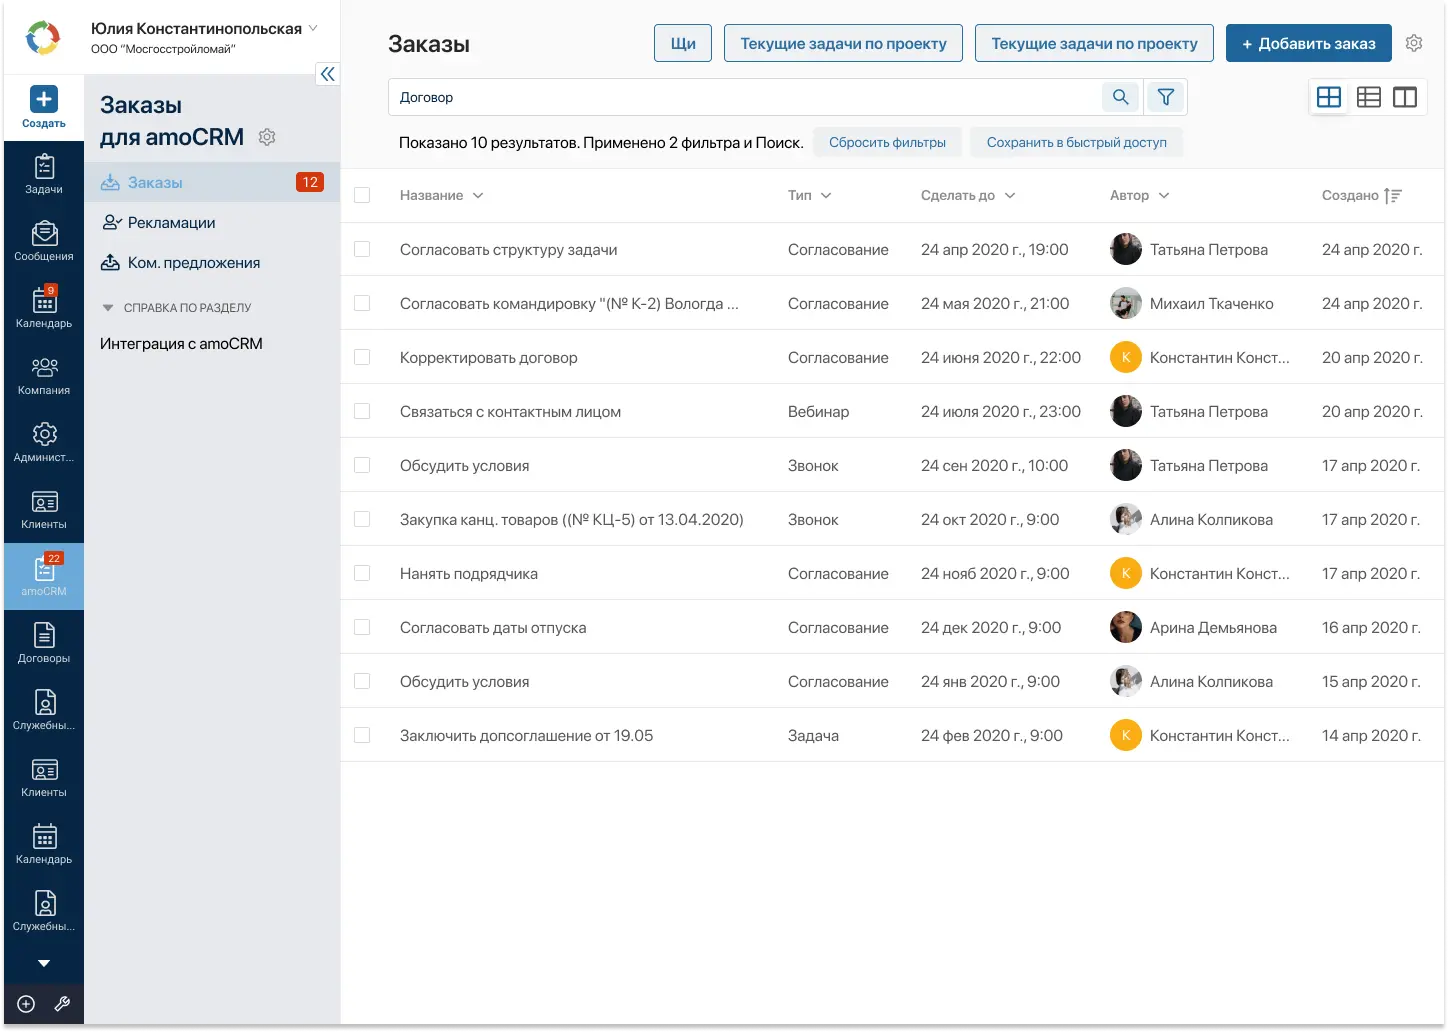Open the Название column dropdown
This screenshot has width=1448, height=1032.
point(478,196)
